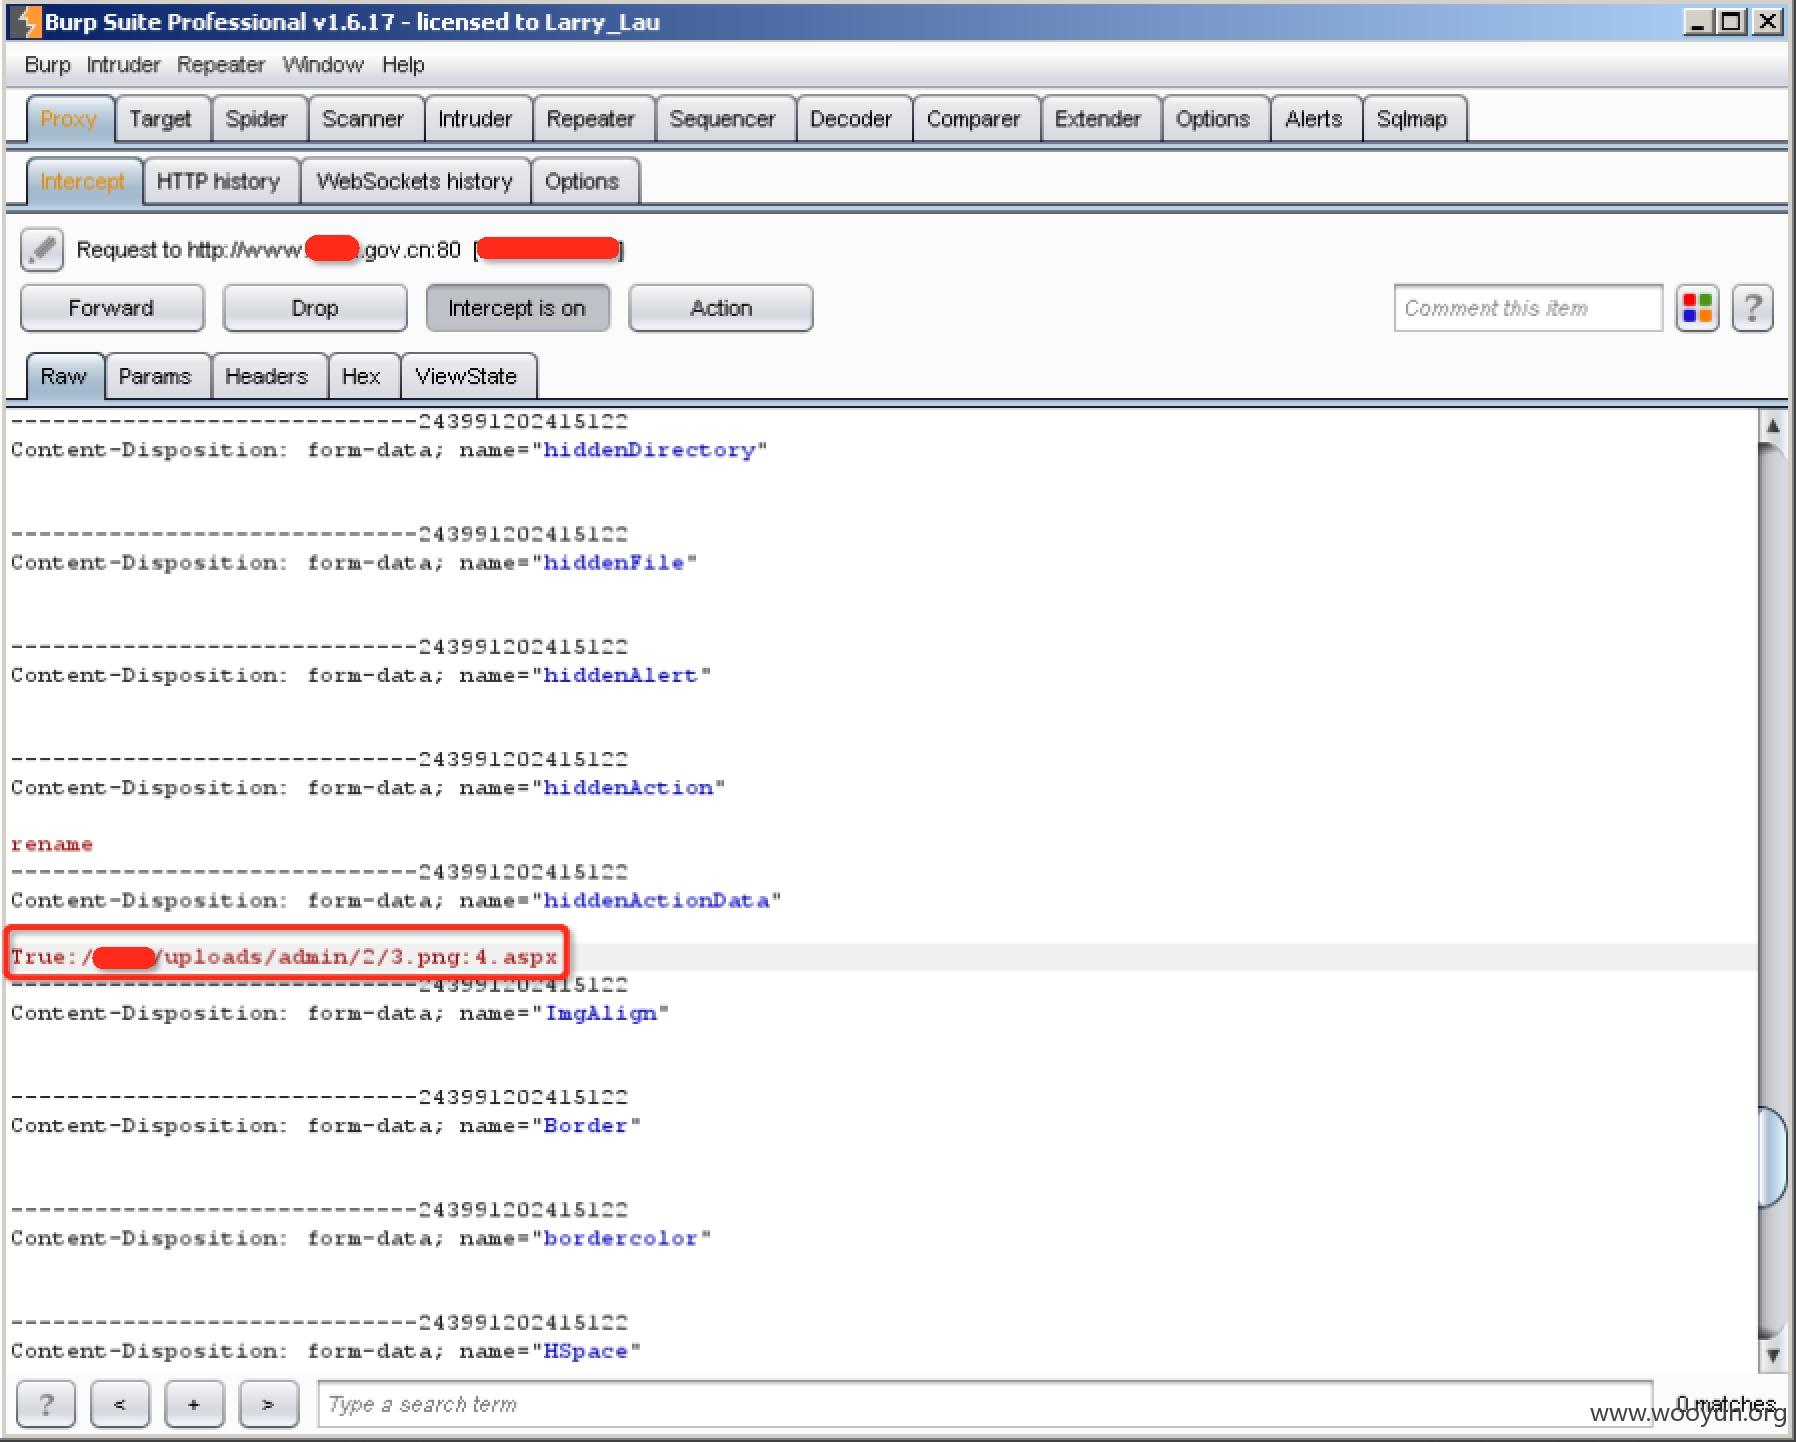Open the Burp menu

(x=47, y=65)
